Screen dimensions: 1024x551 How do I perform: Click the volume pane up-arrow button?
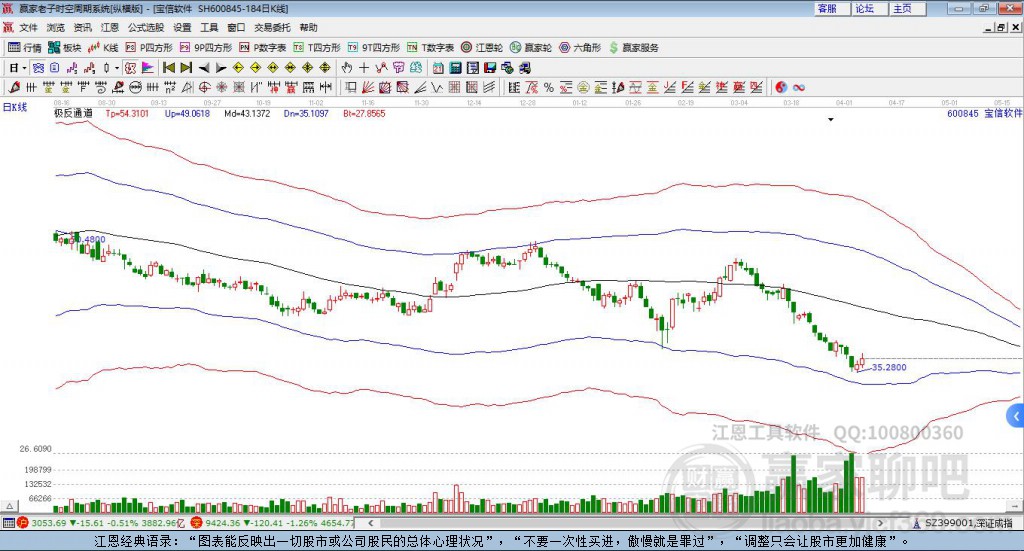[9, 506]
